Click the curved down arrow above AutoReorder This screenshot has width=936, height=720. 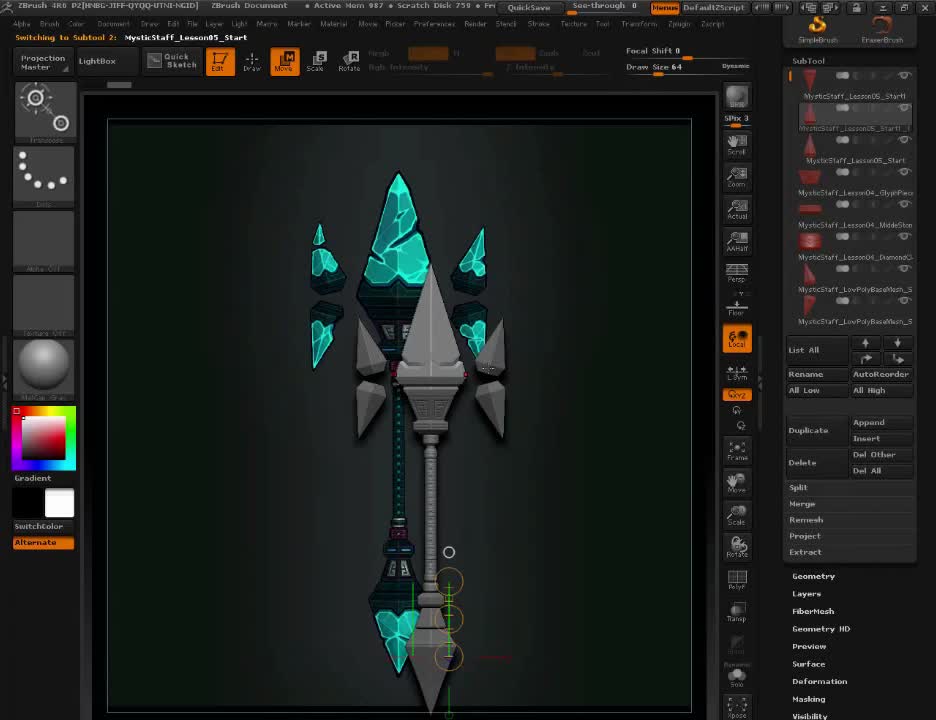tap(897, 358)
